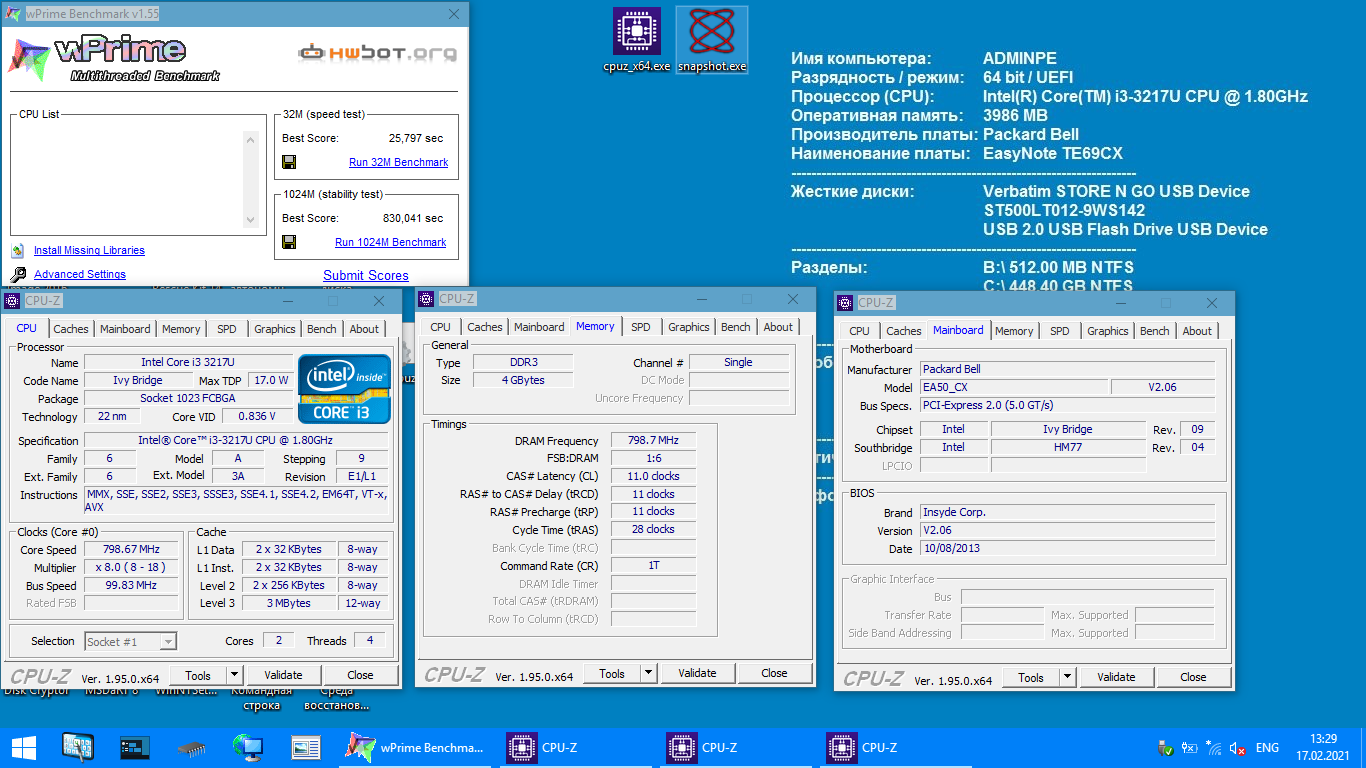This screenshot has width=1366, height=768.
Task: Open Graphics tab in the Memory window
Action: tap(689, 327)
